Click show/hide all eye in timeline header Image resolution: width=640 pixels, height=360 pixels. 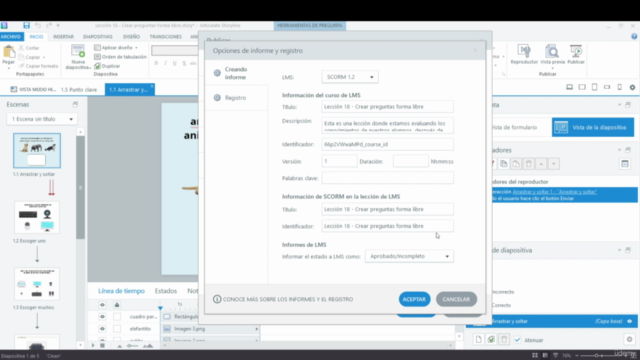102,305
